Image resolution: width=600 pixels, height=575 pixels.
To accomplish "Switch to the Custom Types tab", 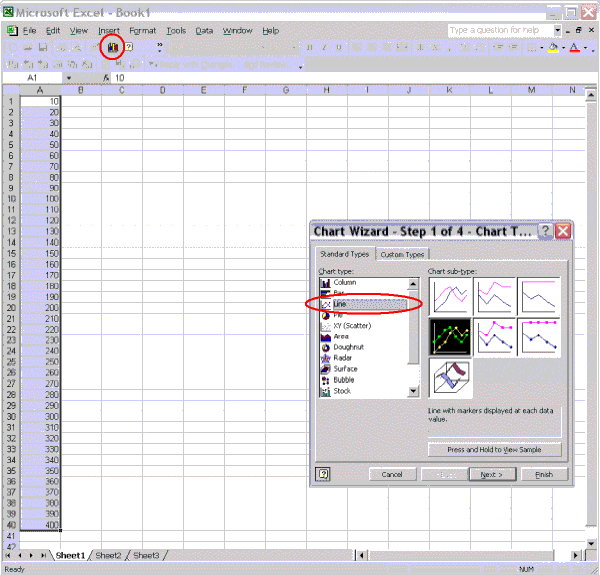I will [x=402, y=254].
